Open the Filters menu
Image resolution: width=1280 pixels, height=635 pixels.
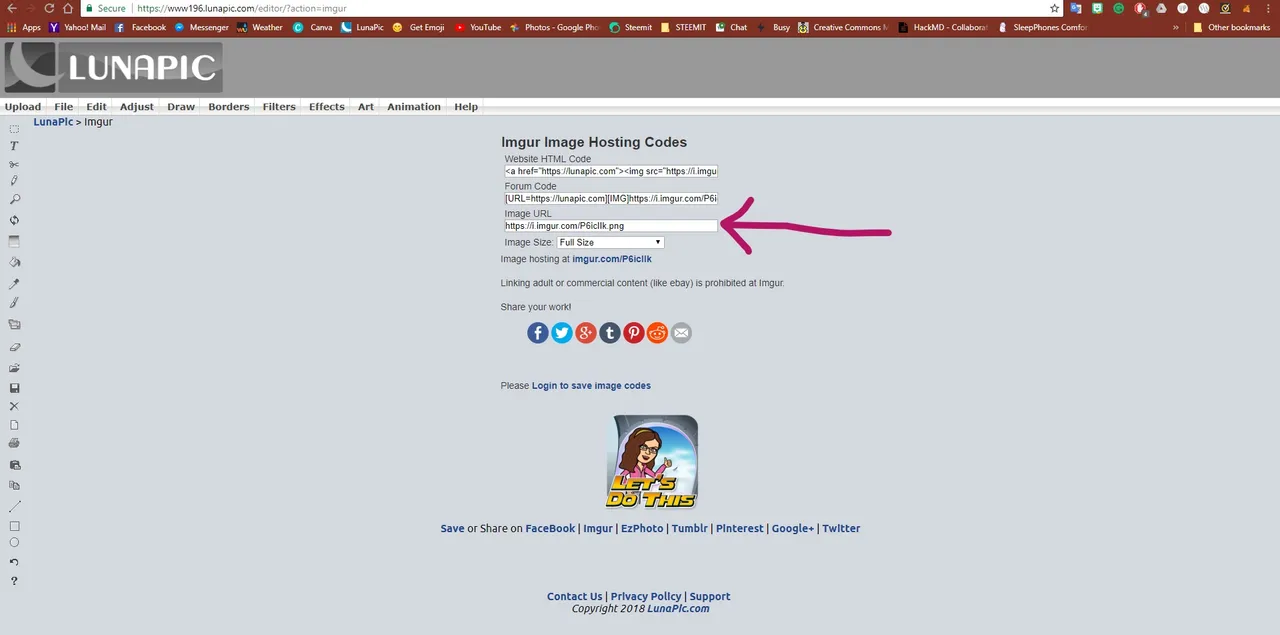pos(279,107)
